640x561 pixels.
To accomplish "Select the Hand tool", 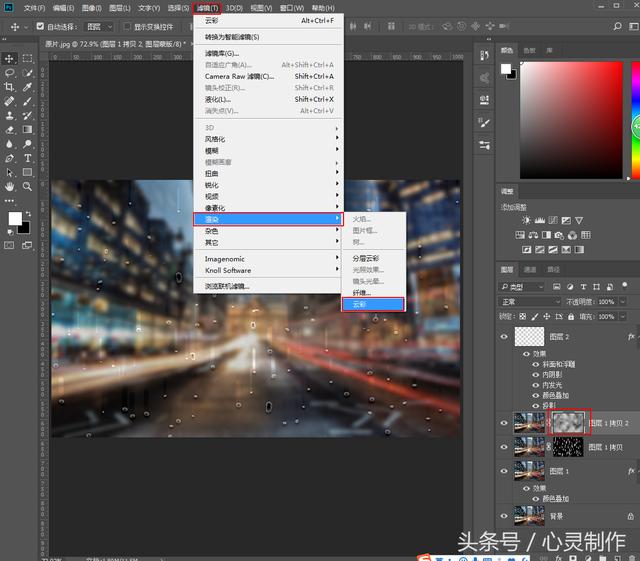I will [9, 186].
